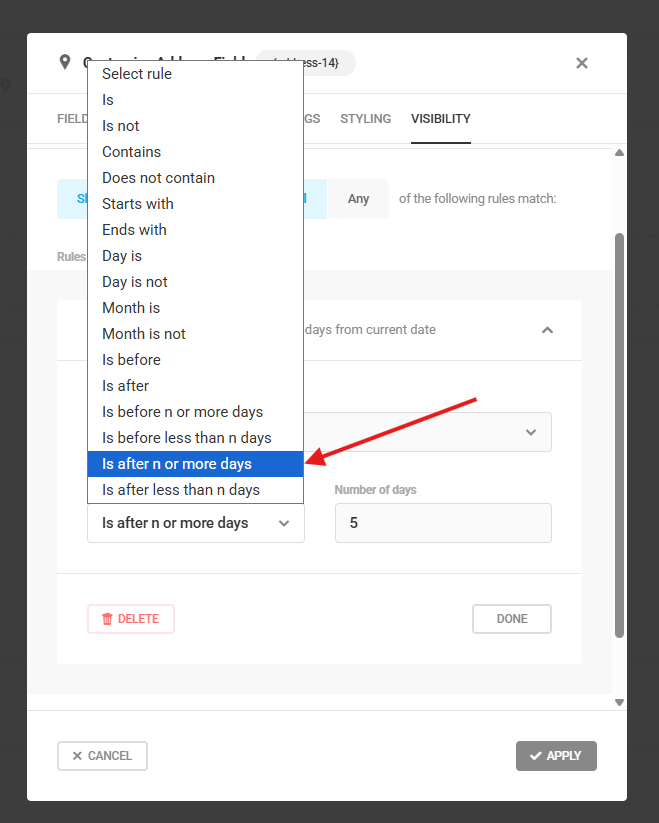This screenshot has height=823, width=659.
Task: Cancel the field settings dialog
Action: click(x=102, y=756)
